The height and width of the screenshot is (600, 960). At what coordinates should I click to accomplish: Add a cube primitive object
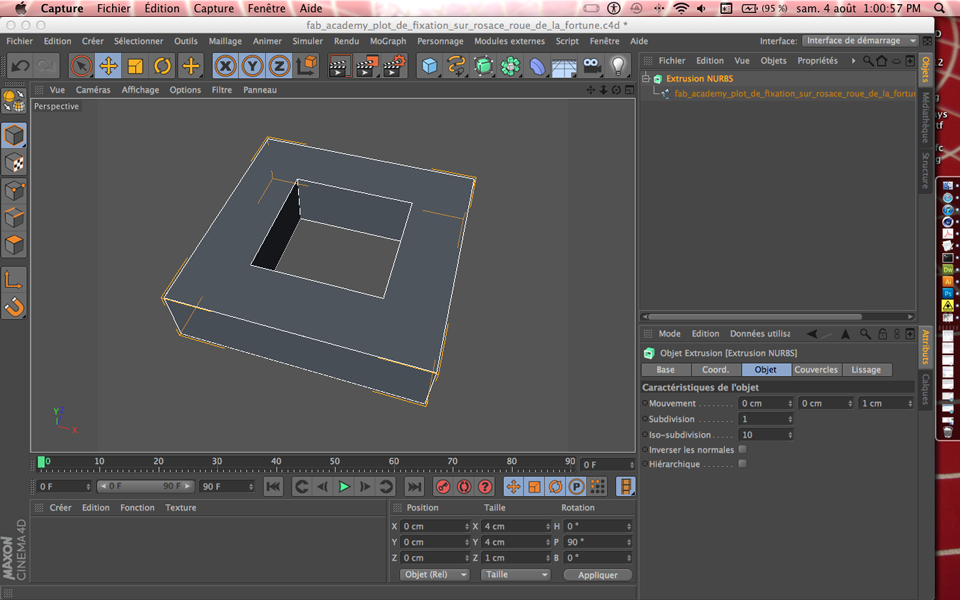tap(430, 67)
